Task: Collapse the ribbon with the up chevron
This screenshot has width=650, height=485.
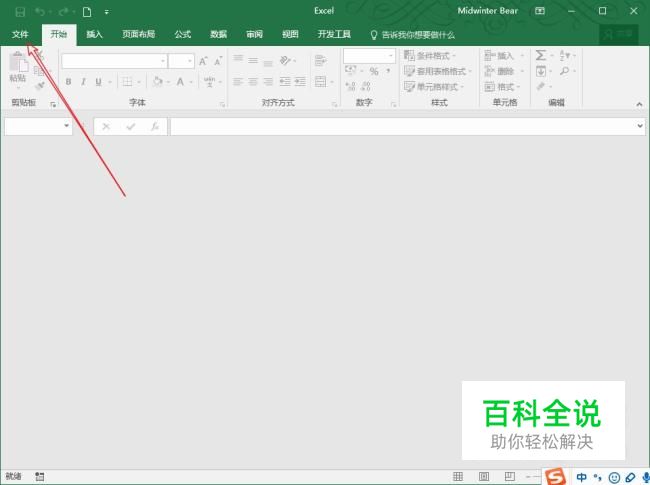Action: [x=639, y=104]
